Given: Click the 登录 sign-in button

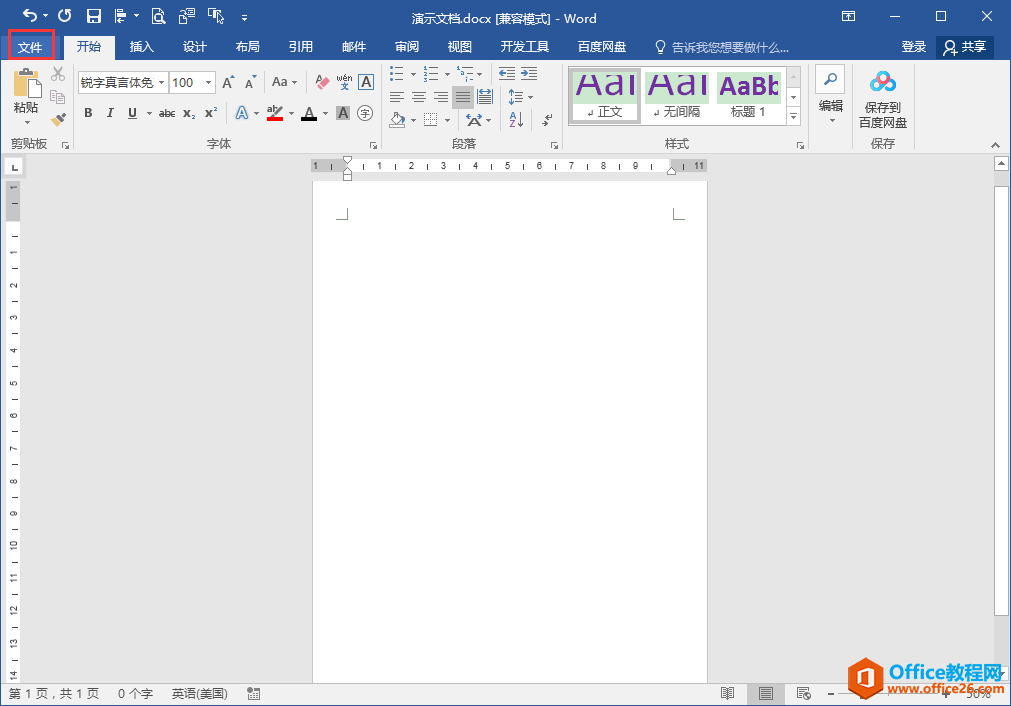Looking at the screenshot, I should tap(913, 47).
